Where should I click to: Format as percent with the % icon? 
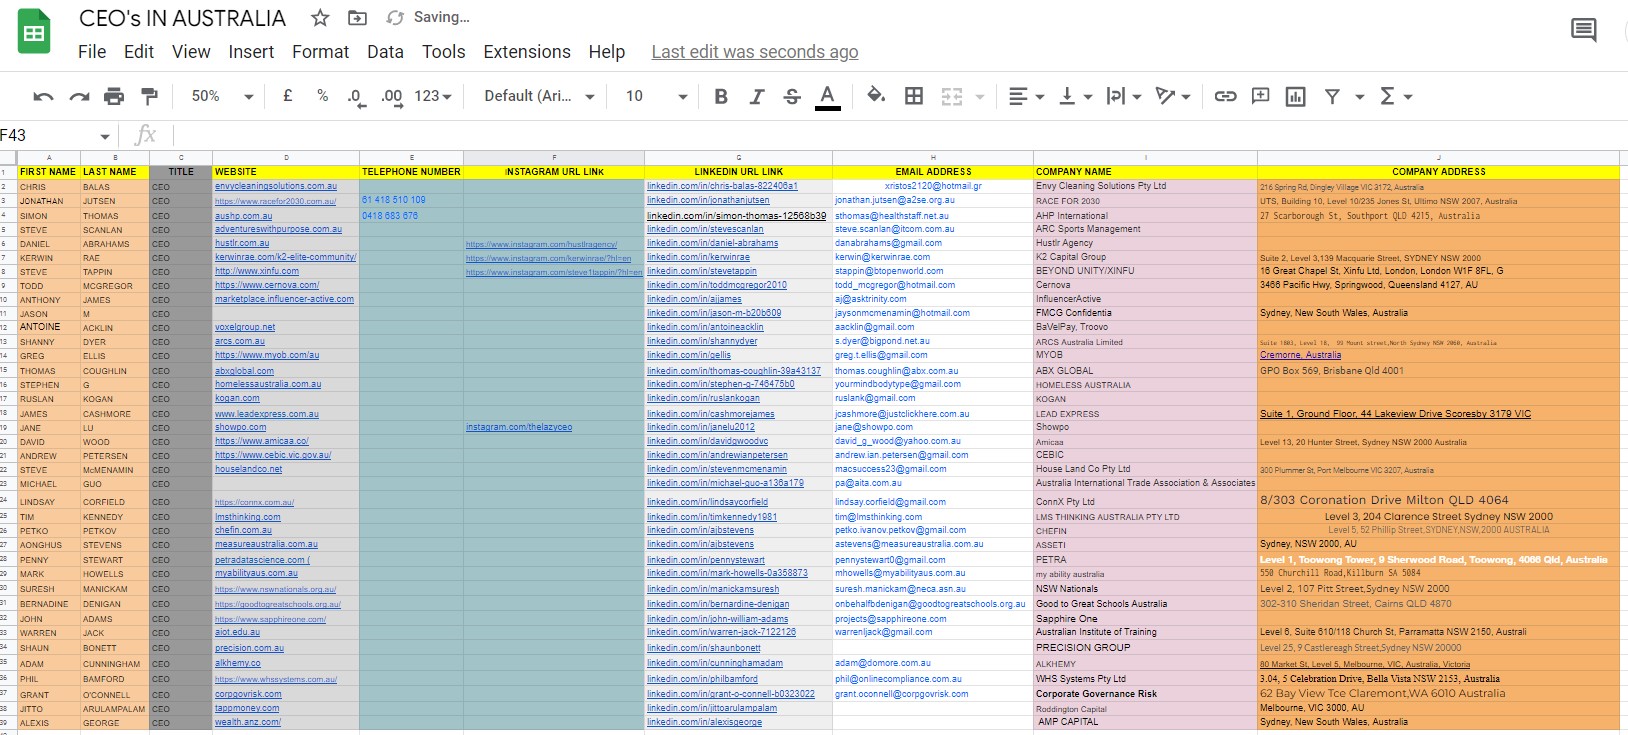click(322, 96)
